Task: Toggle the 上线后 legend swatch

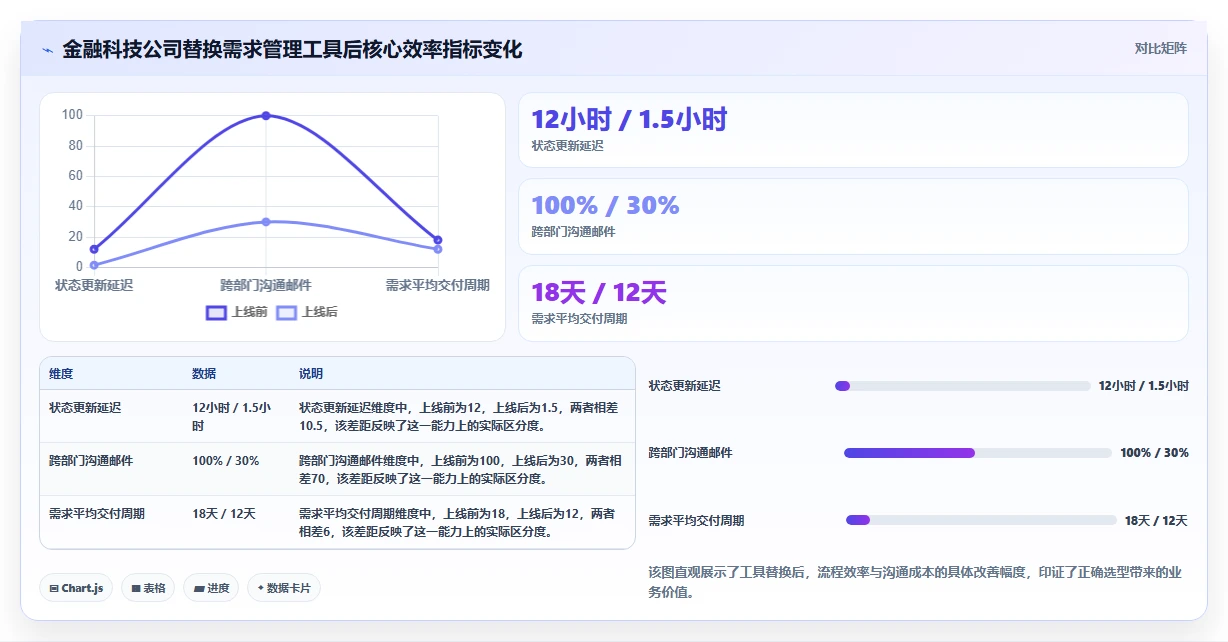Action: pos(287,313)
